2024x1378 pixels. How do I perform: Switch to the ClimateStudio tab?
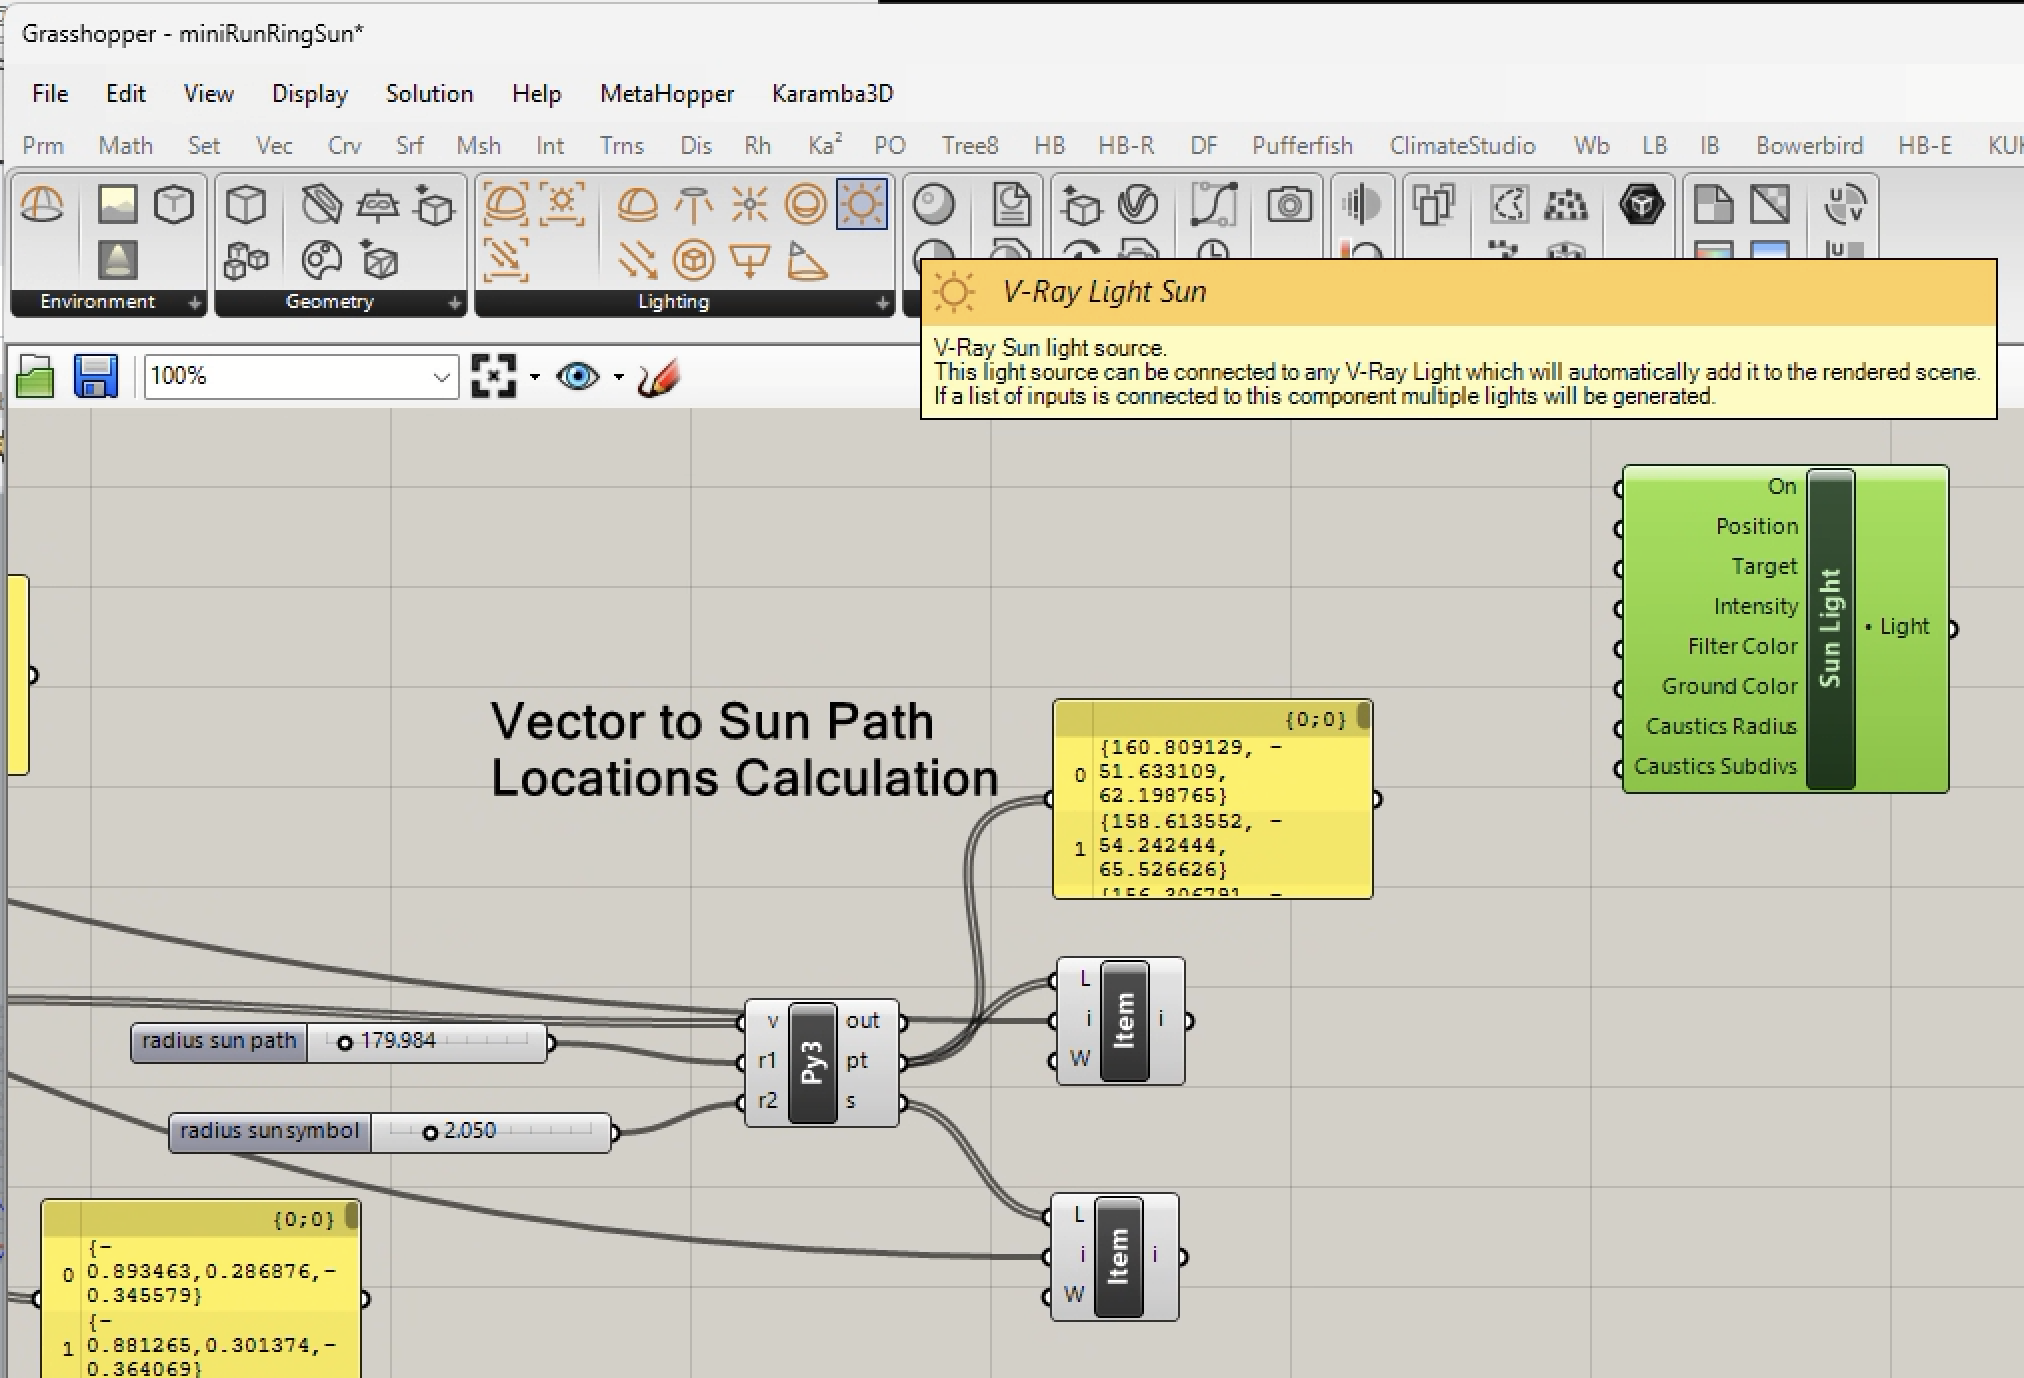(x=1462, y=146)
